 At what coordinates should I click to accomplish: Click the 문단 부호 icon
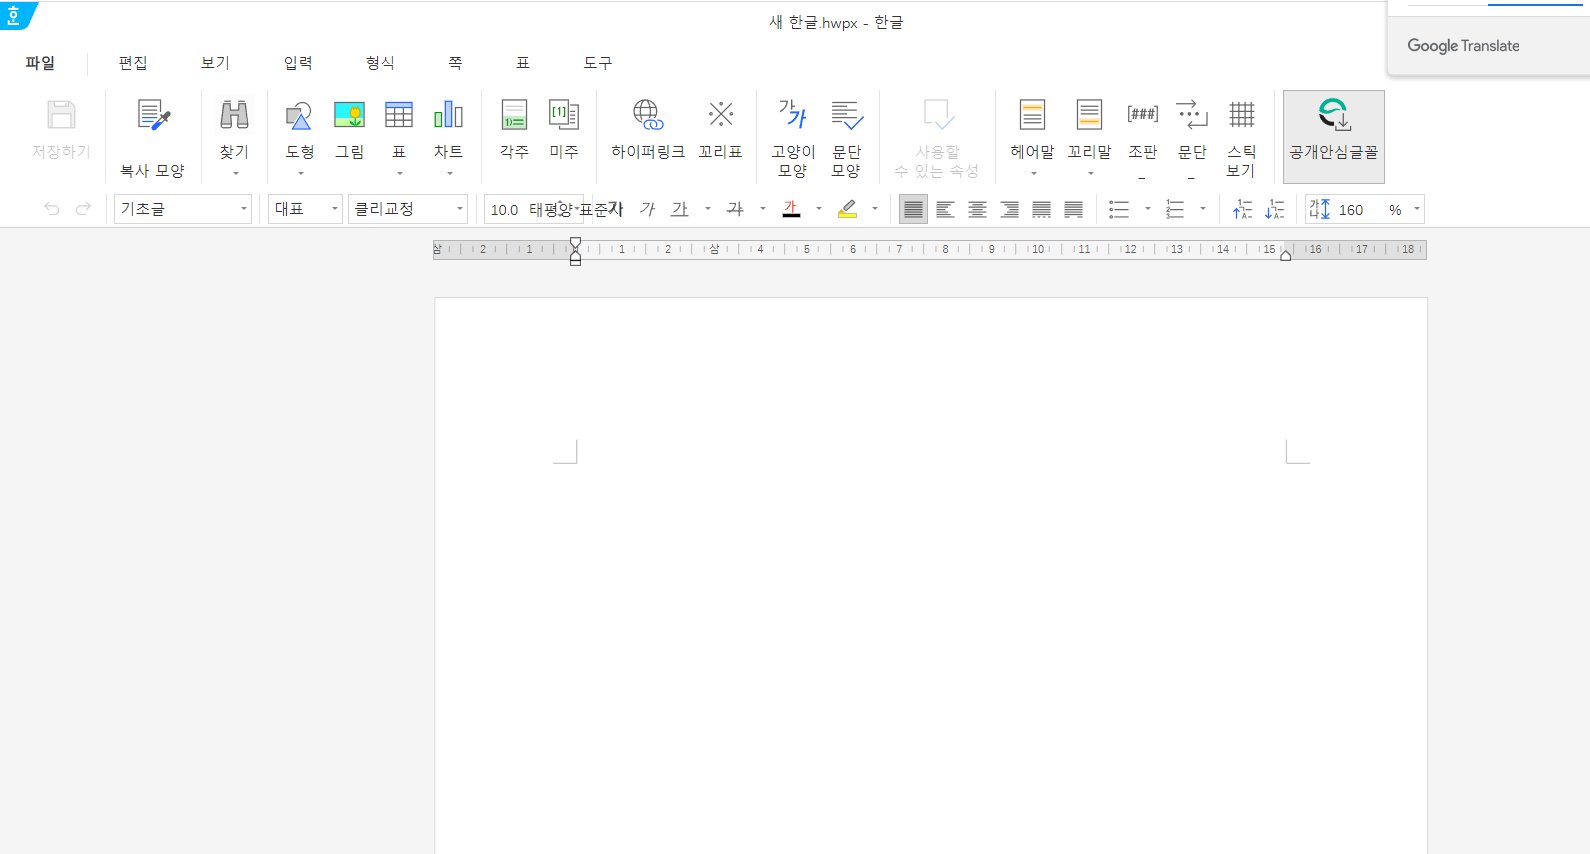tap(1192, 116)
